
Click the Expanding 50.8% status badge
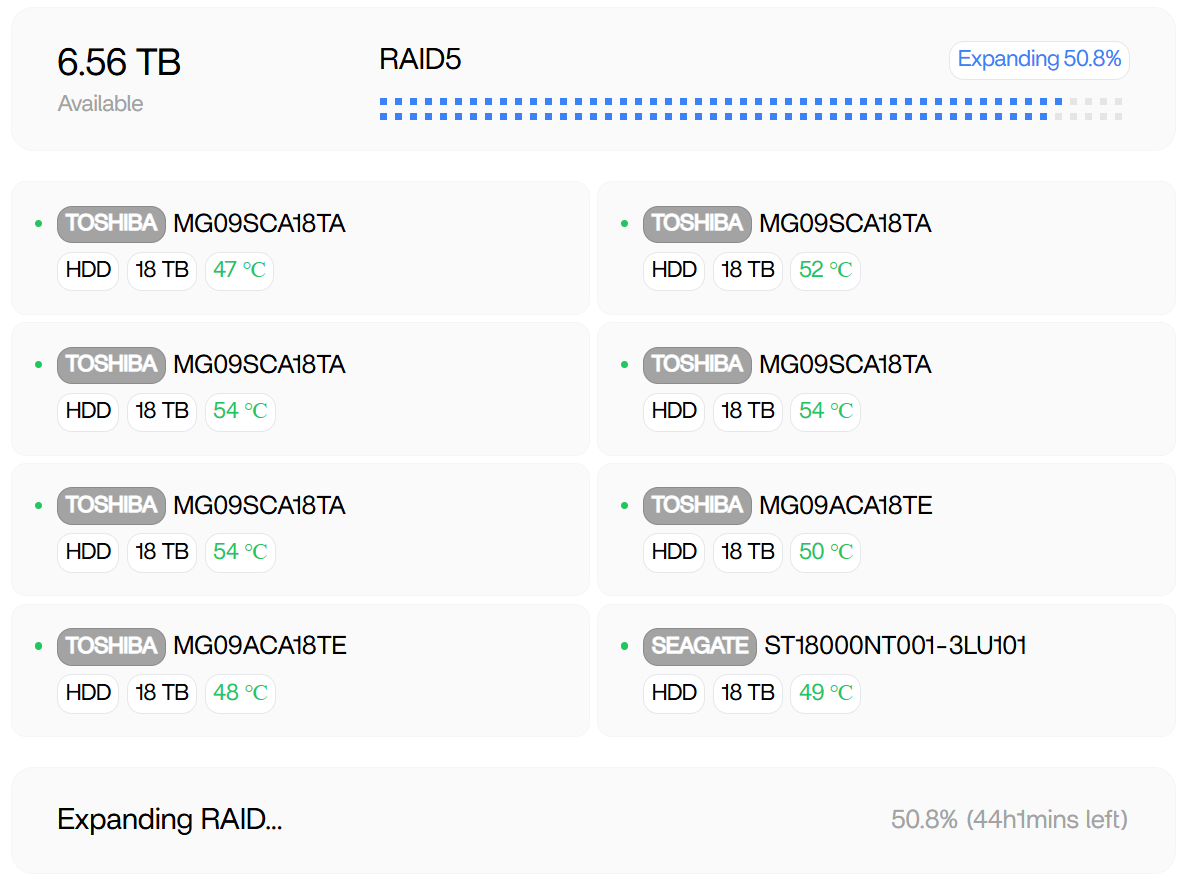[1039, 60]
